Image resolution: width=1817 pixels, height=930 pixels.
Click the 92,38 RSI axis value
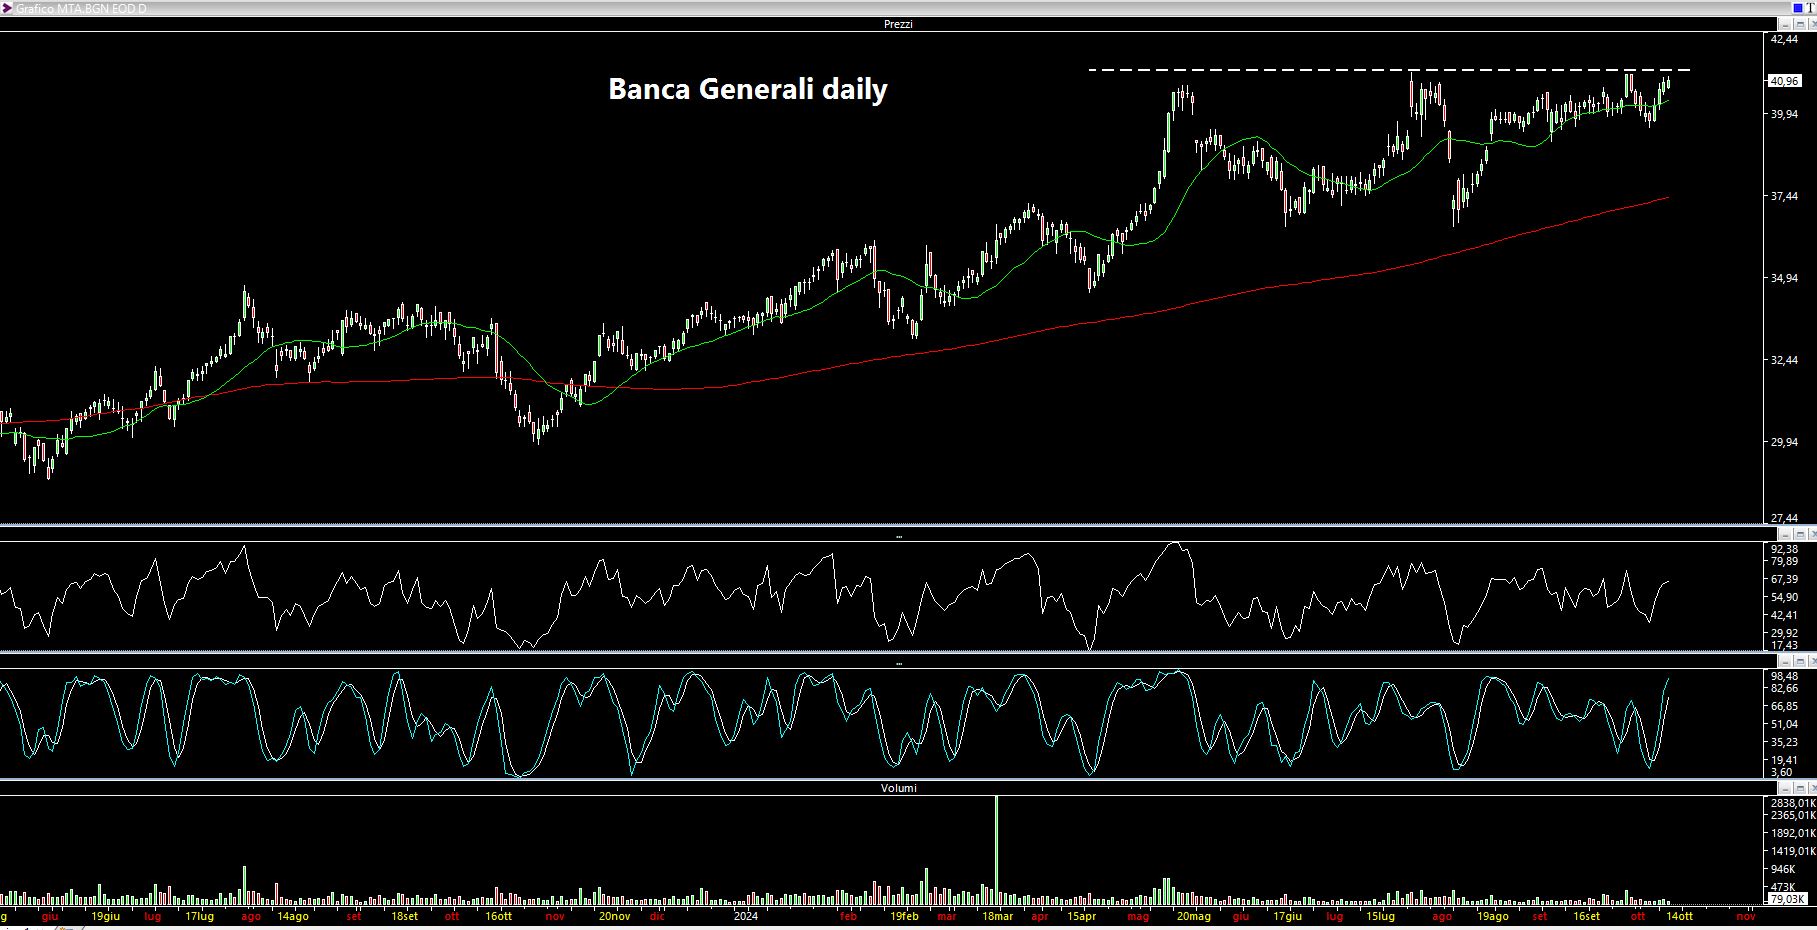coord(1784,549)
